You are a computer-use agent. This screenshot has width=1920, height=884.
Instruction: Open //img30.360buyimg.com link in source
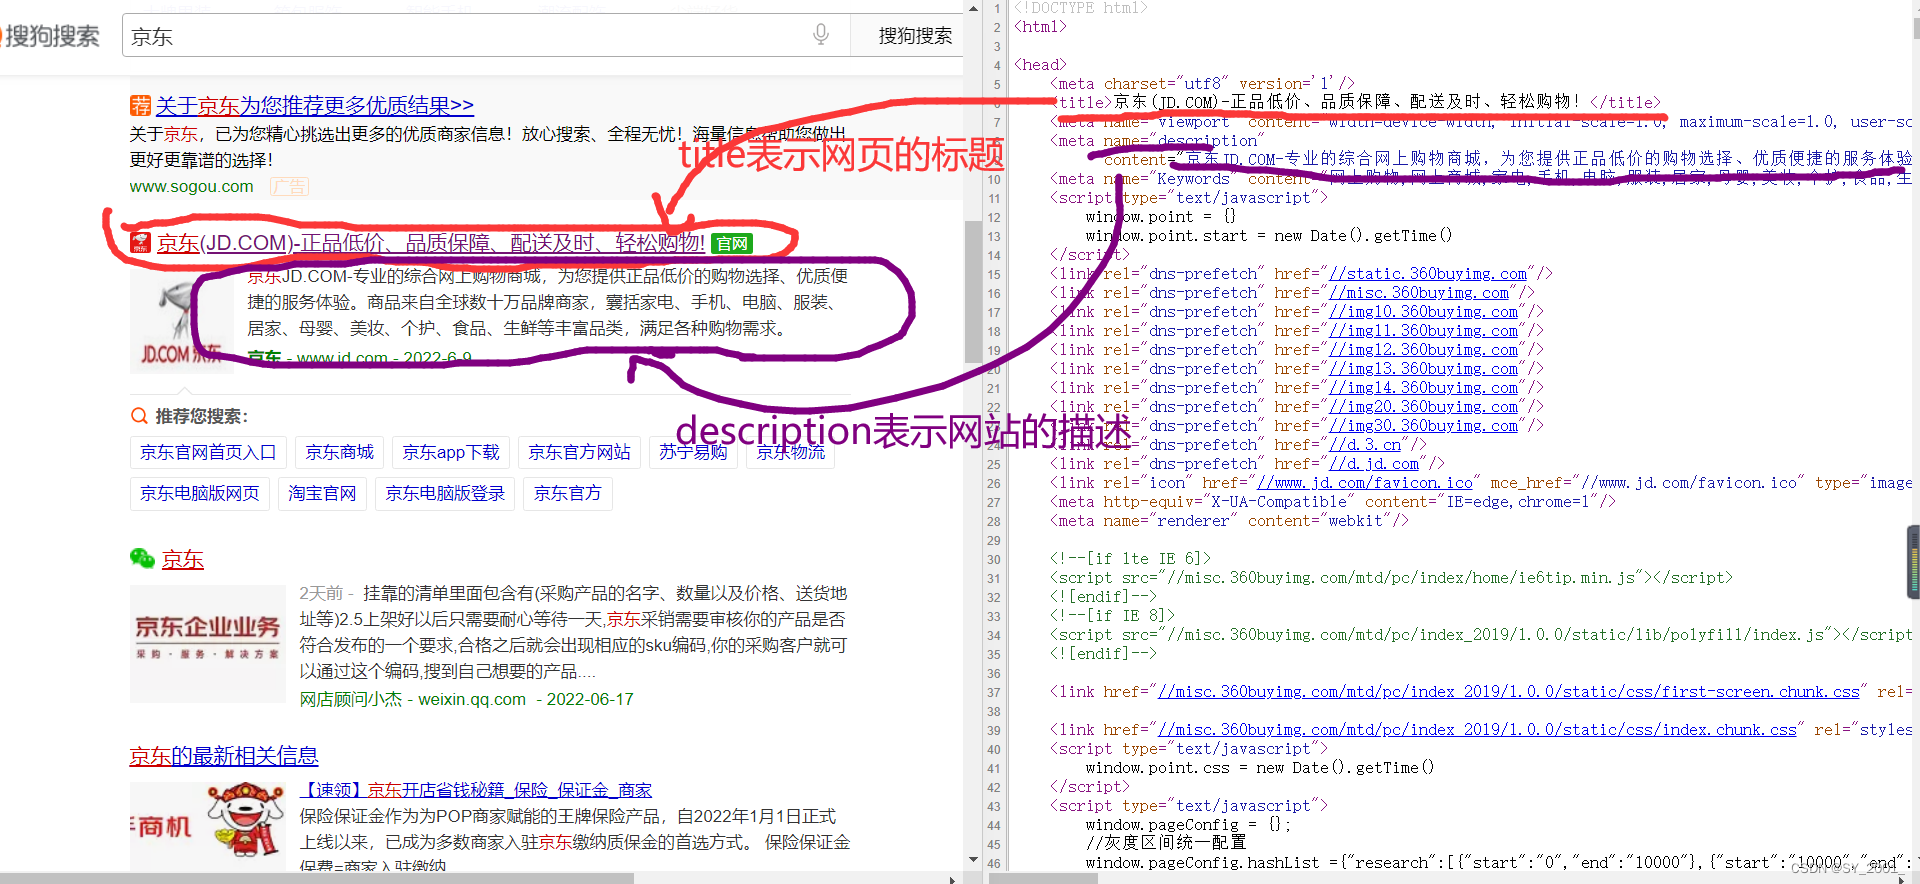click(1424, 426)
